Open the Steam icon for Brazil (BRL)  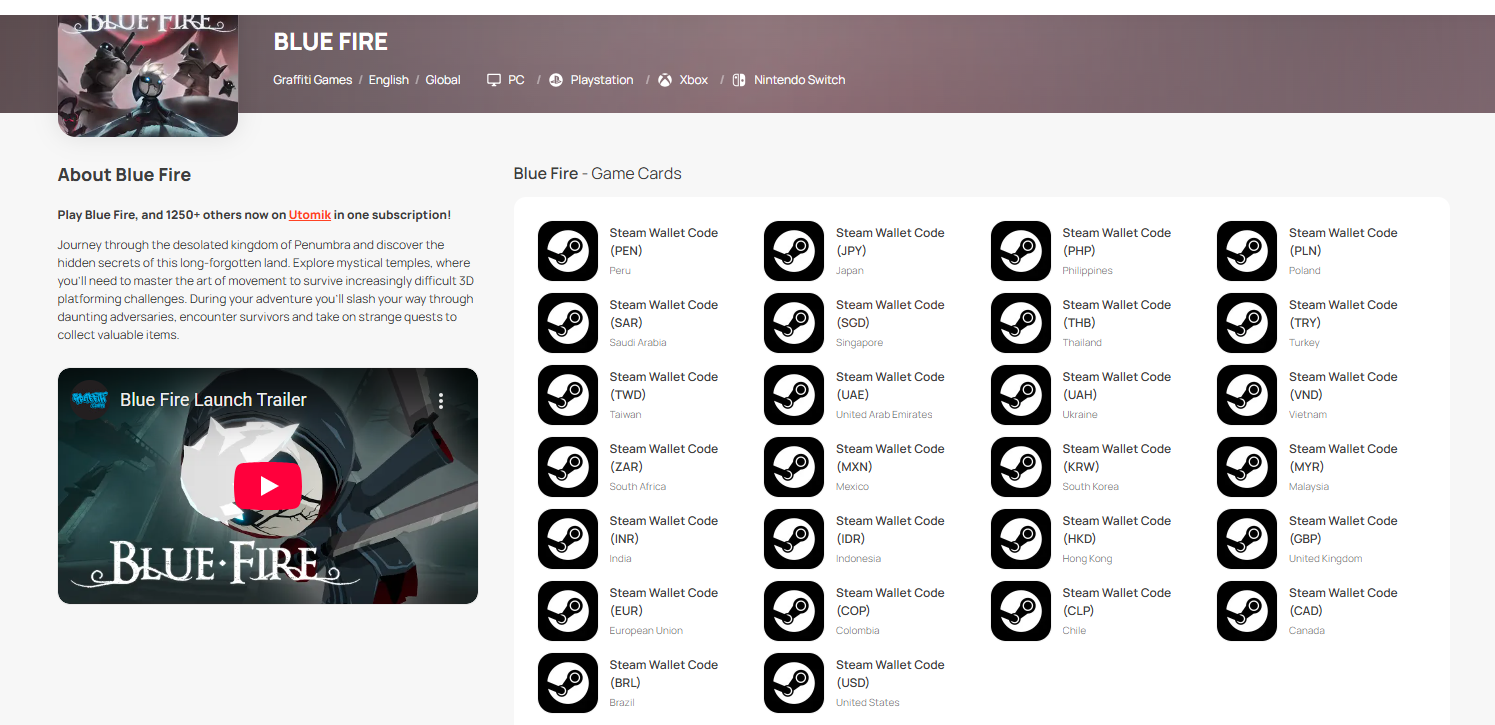(x=567, y=683)
